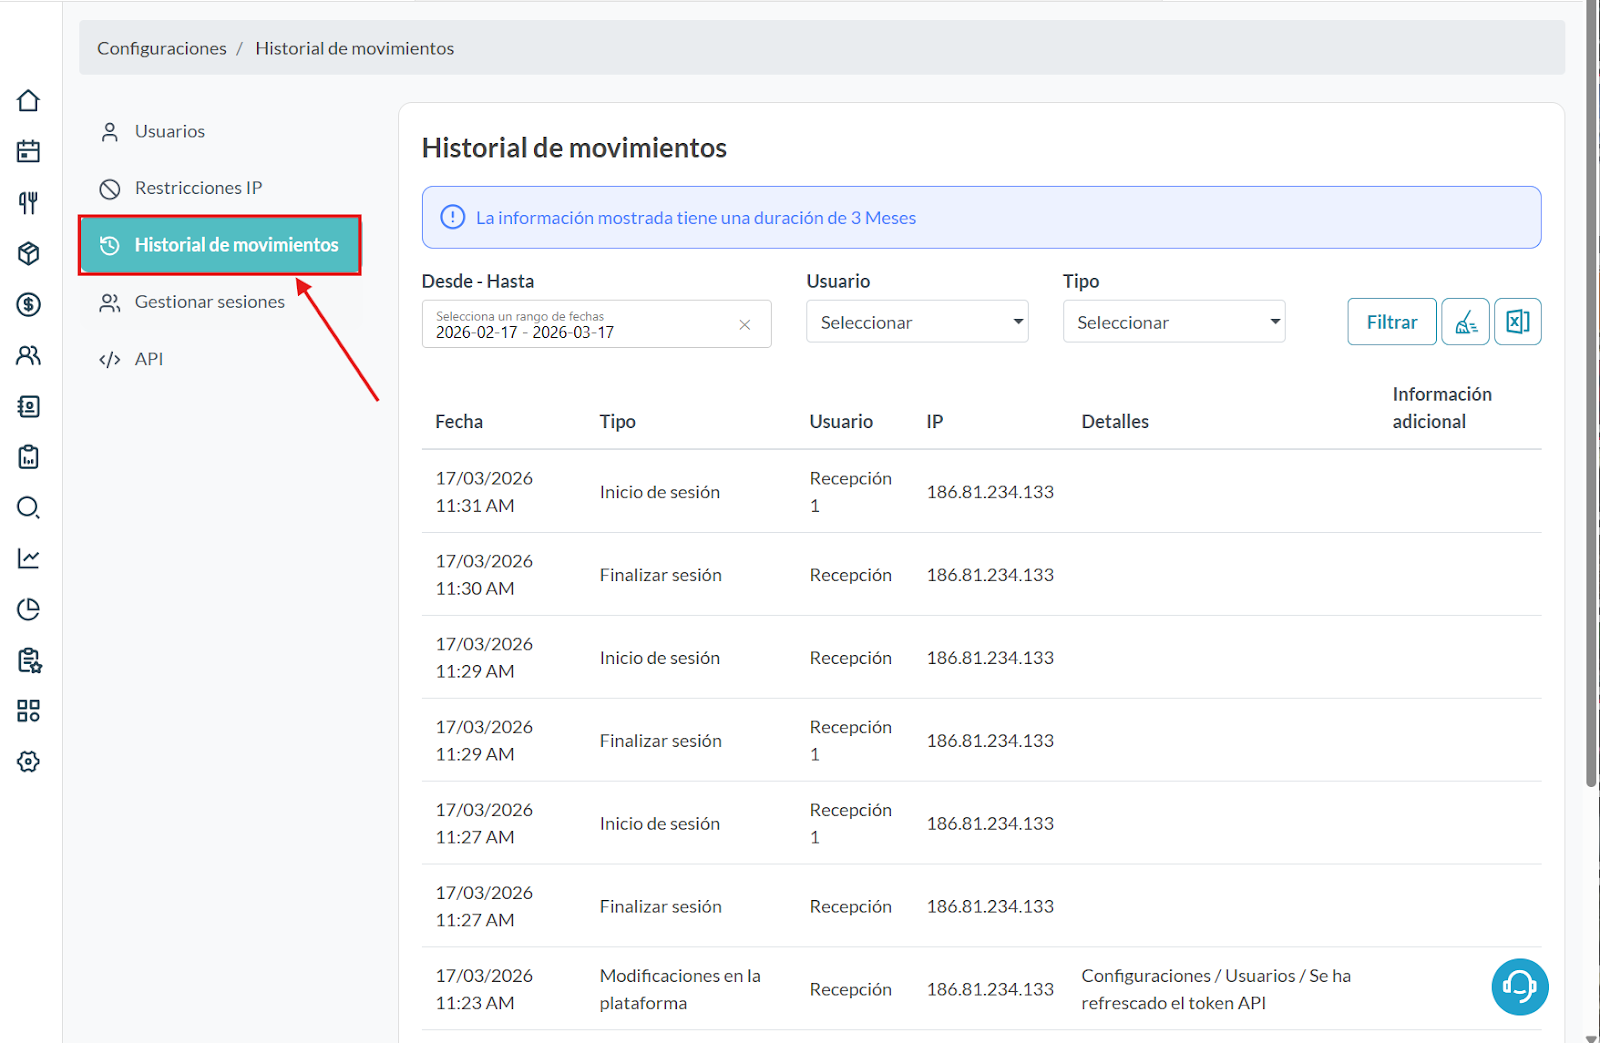The height and width of the screenshot is (1043, 1600).
Task: Click the Configuraciones breadcrumb link
Action: 162,48
